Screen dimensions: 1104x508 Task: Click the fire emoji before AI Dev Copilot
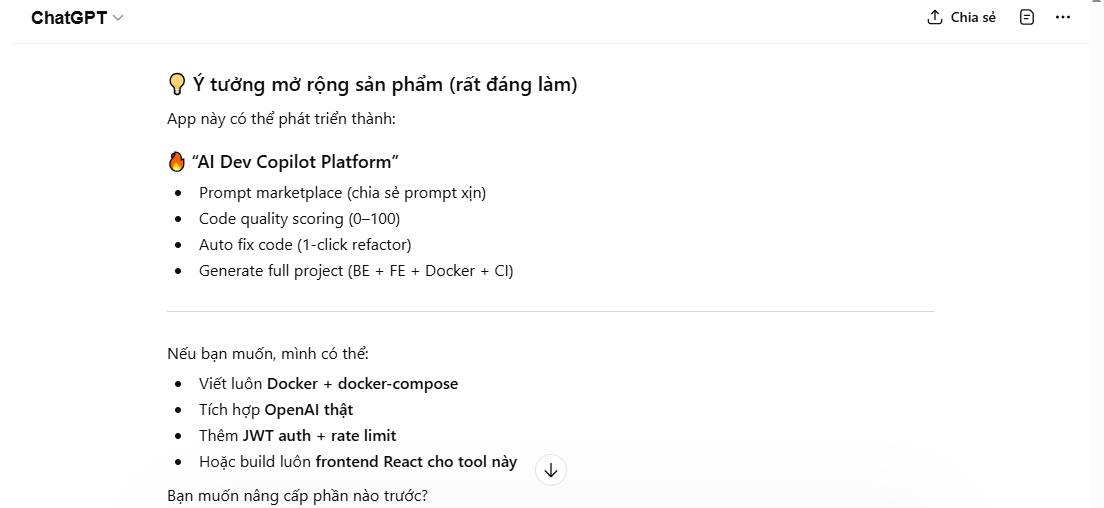[x=177, y=162]
